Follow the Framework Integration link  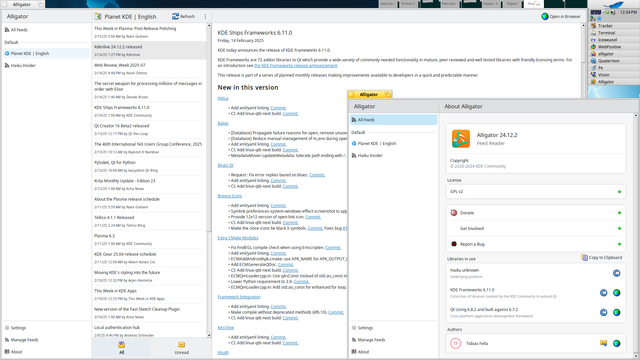pyautogui.click(x=239, y=297)
